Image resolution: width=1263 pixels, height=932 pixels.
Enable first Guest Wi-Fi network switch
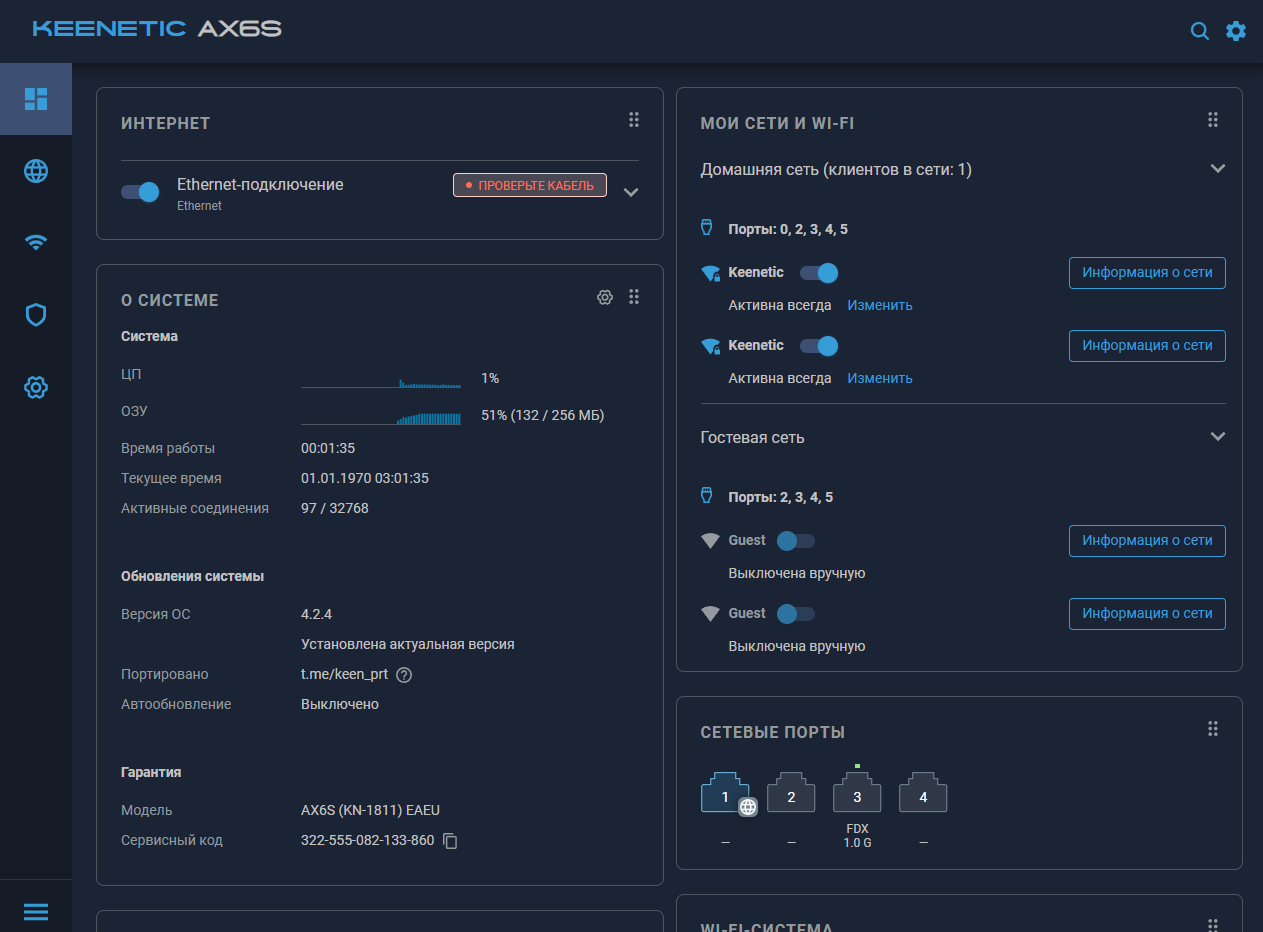(x=796, y=541)
